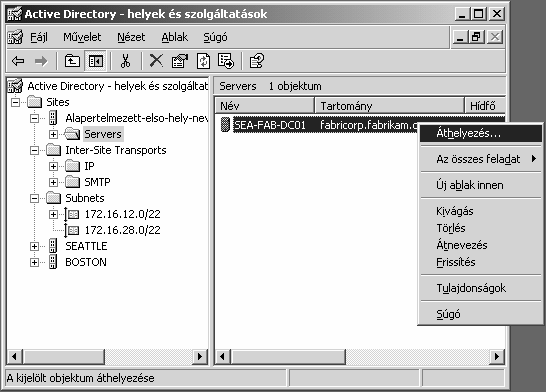Image resolution: width=546 pixels, height=392 pixels.
Task: Click left arrow of tree pane scrollbar
Action: [15, 356]
